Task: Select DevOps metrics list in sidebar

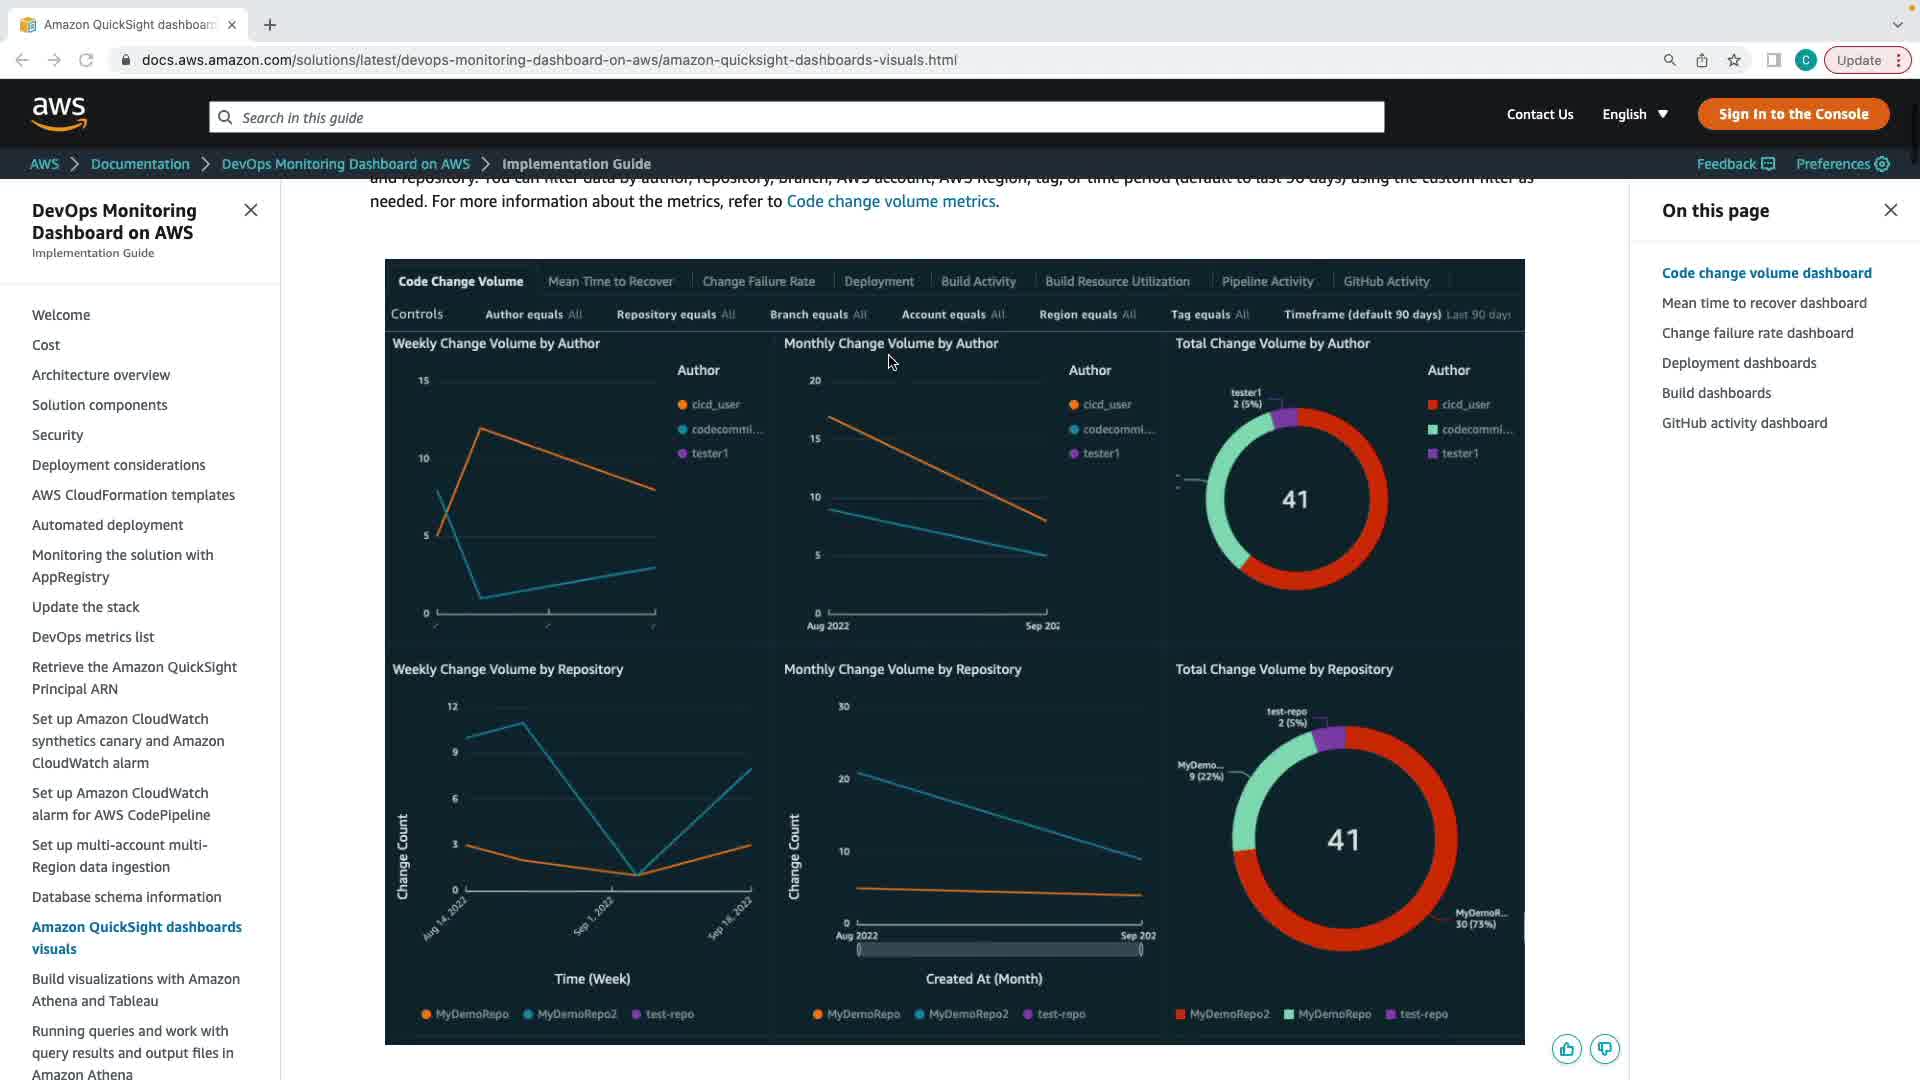Action: [x=93, y=637]
